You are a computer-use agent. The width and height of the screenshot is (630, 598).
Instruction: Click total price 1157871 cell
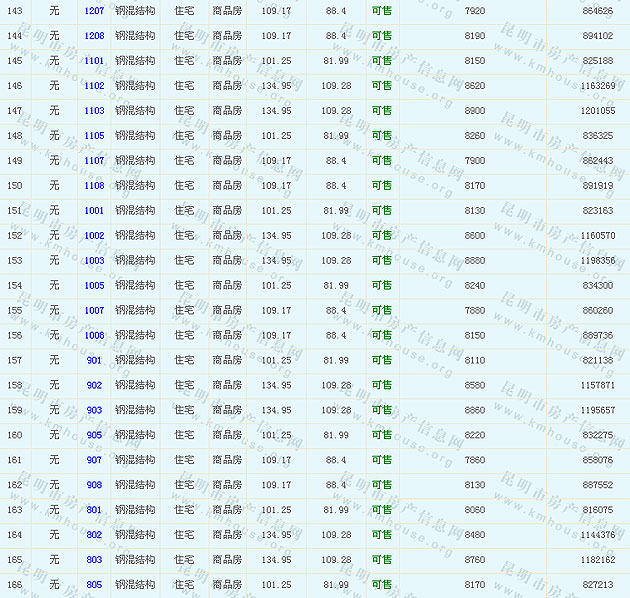click(597, 386)
